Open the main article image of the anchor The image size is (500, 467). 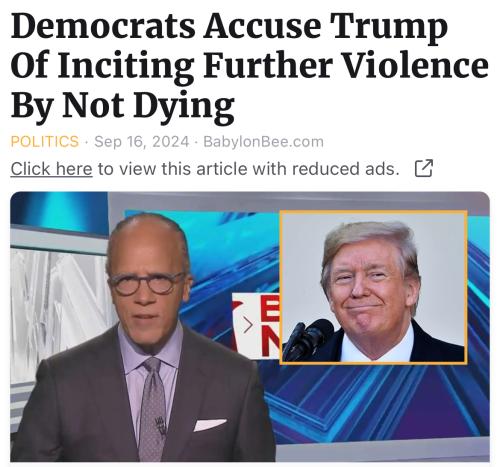pyautogui.click(x=250, y=327)
